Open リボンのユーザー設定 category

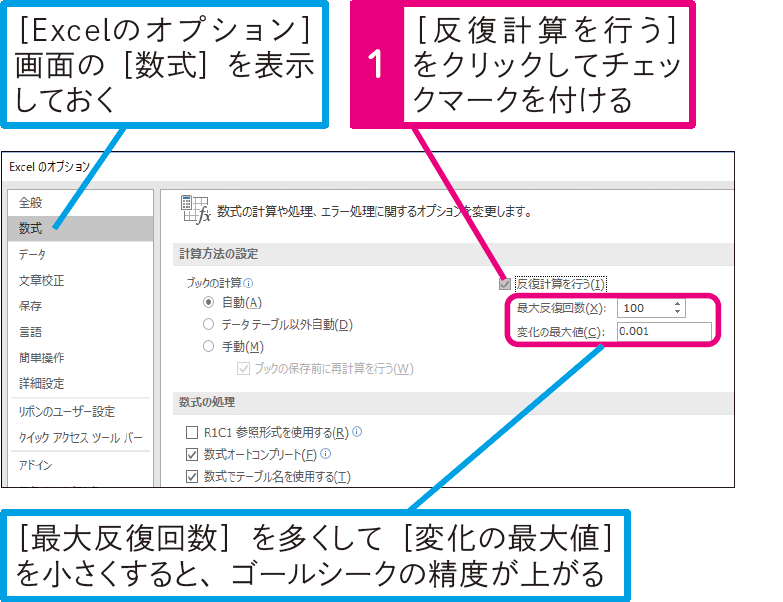(x=80, y=412)
